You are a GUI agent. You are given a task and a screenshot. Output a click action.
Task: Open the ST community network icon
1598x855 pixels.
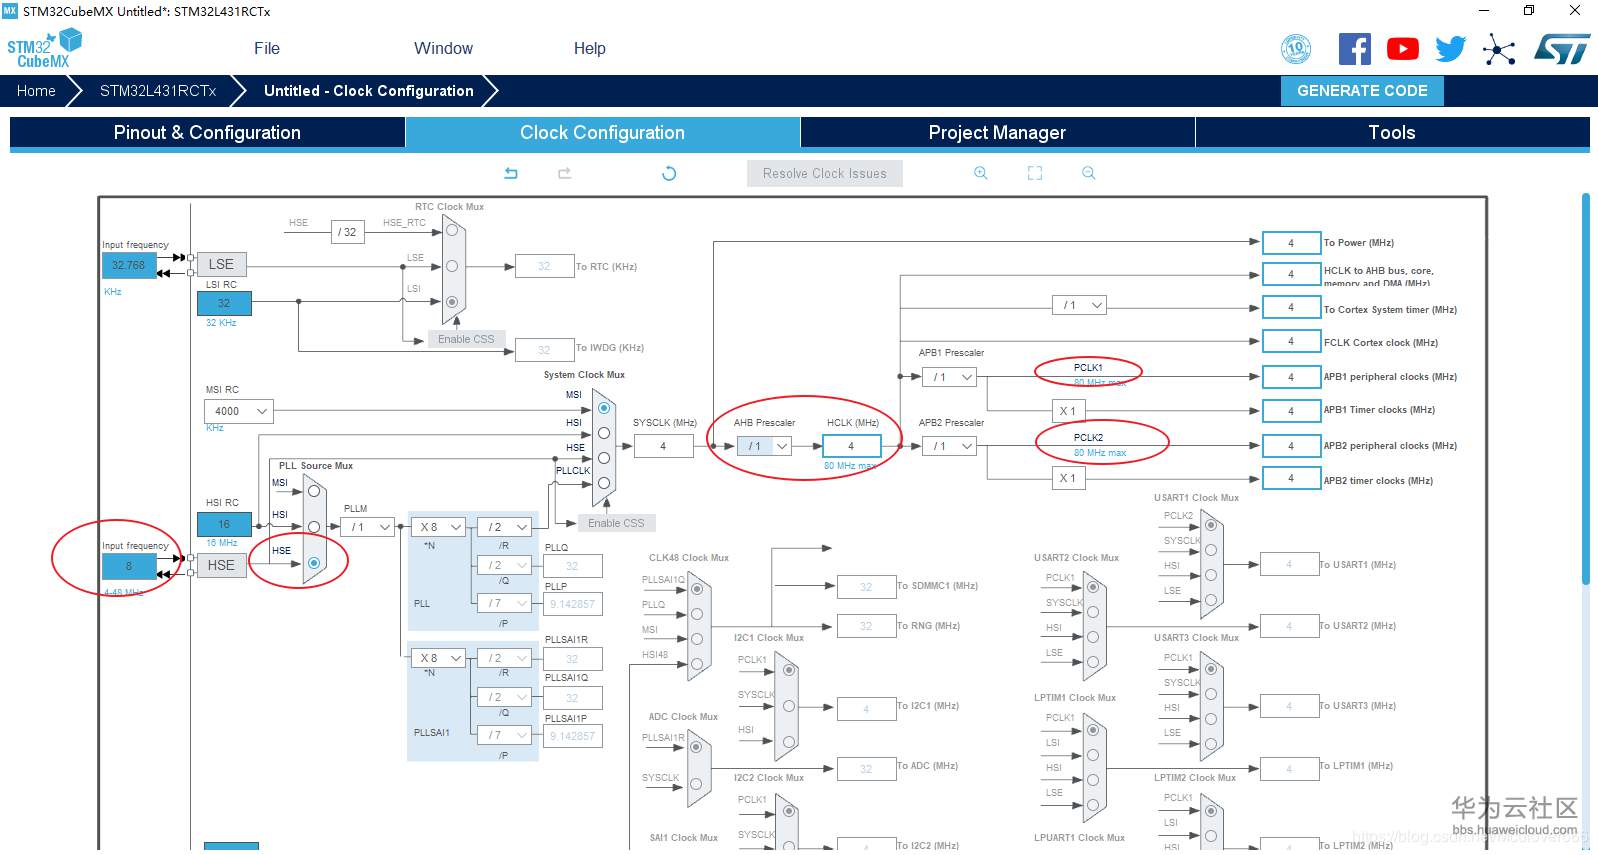coord(1499,49)
